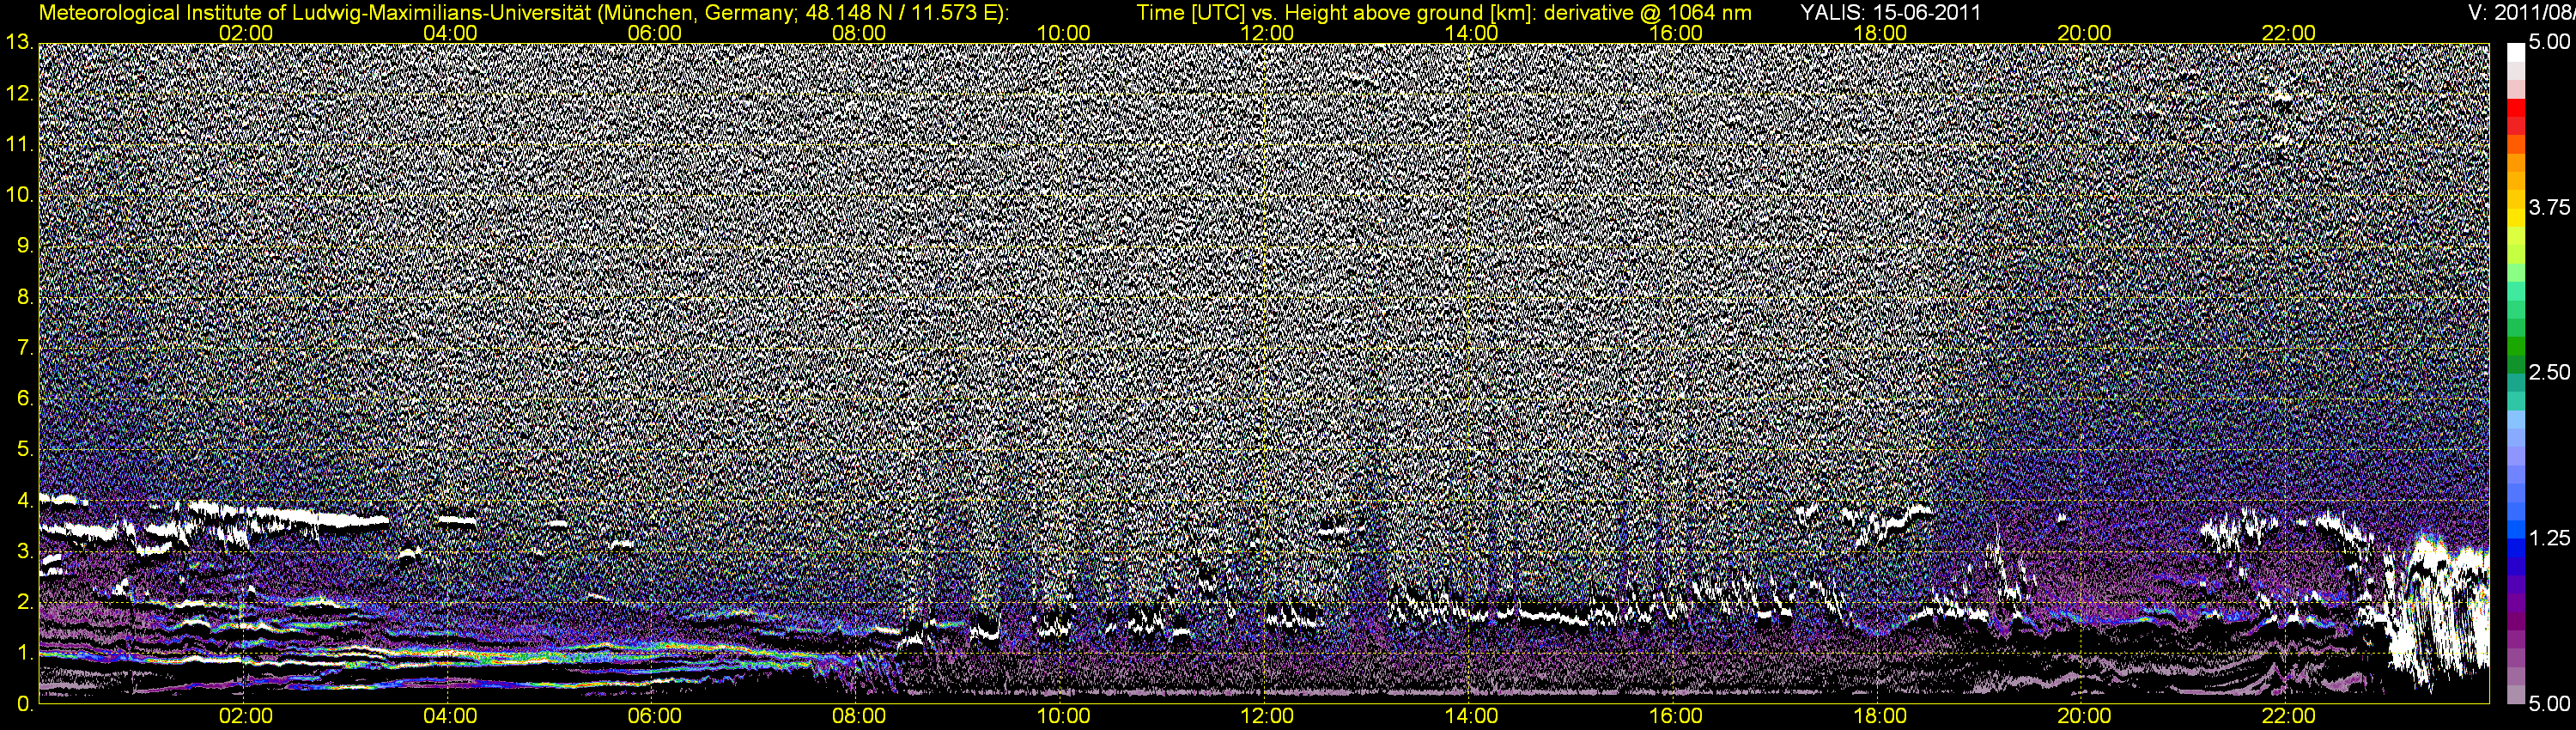Screen dimensions: 2576x730
Task: Click the 16:00 label on the bottom time axis
Action: (1676, 716)
